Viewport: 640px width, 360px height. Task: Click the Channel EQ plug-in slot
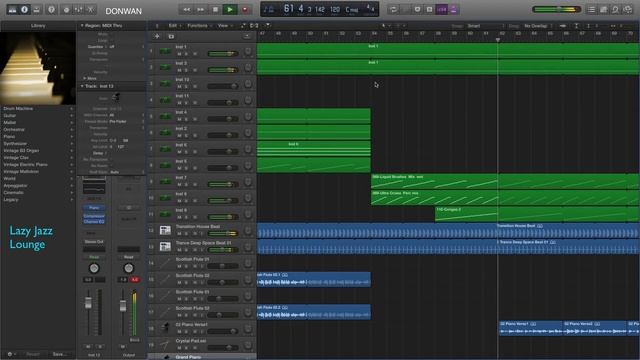[94, 221]
